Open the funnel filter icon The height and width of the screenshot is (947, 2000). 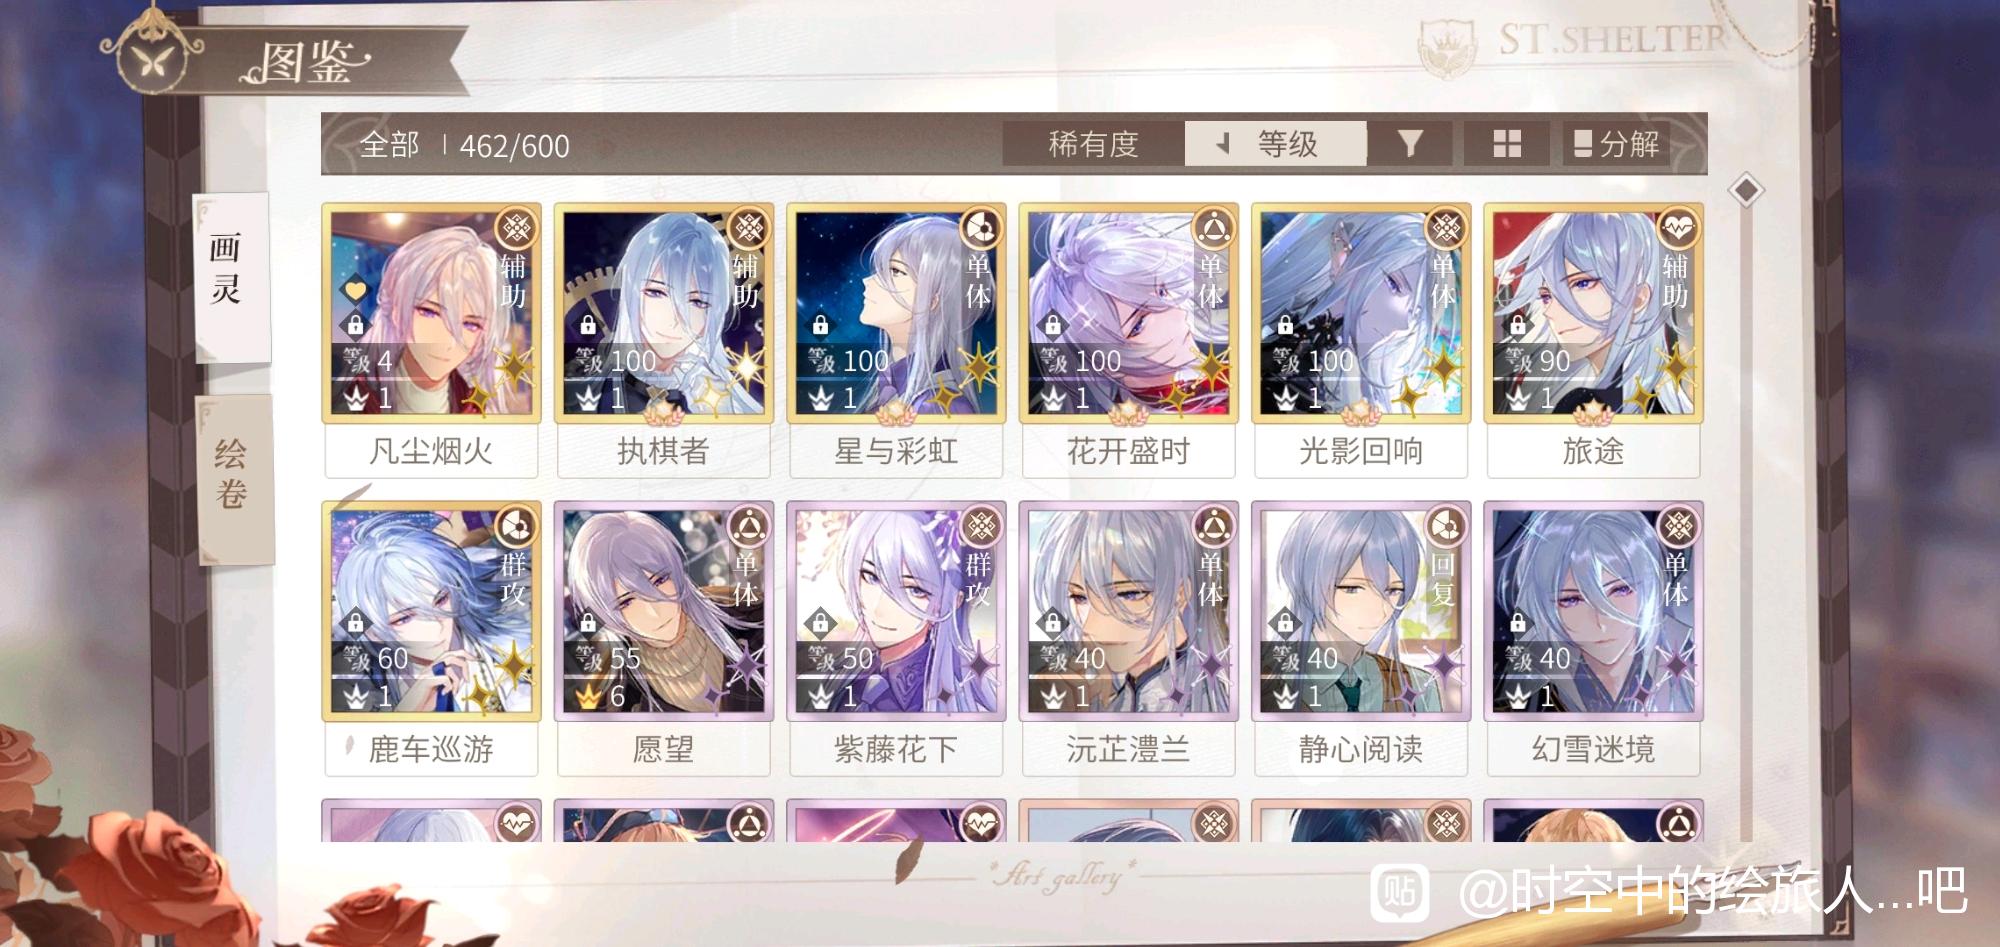[x=1410, y=144]
